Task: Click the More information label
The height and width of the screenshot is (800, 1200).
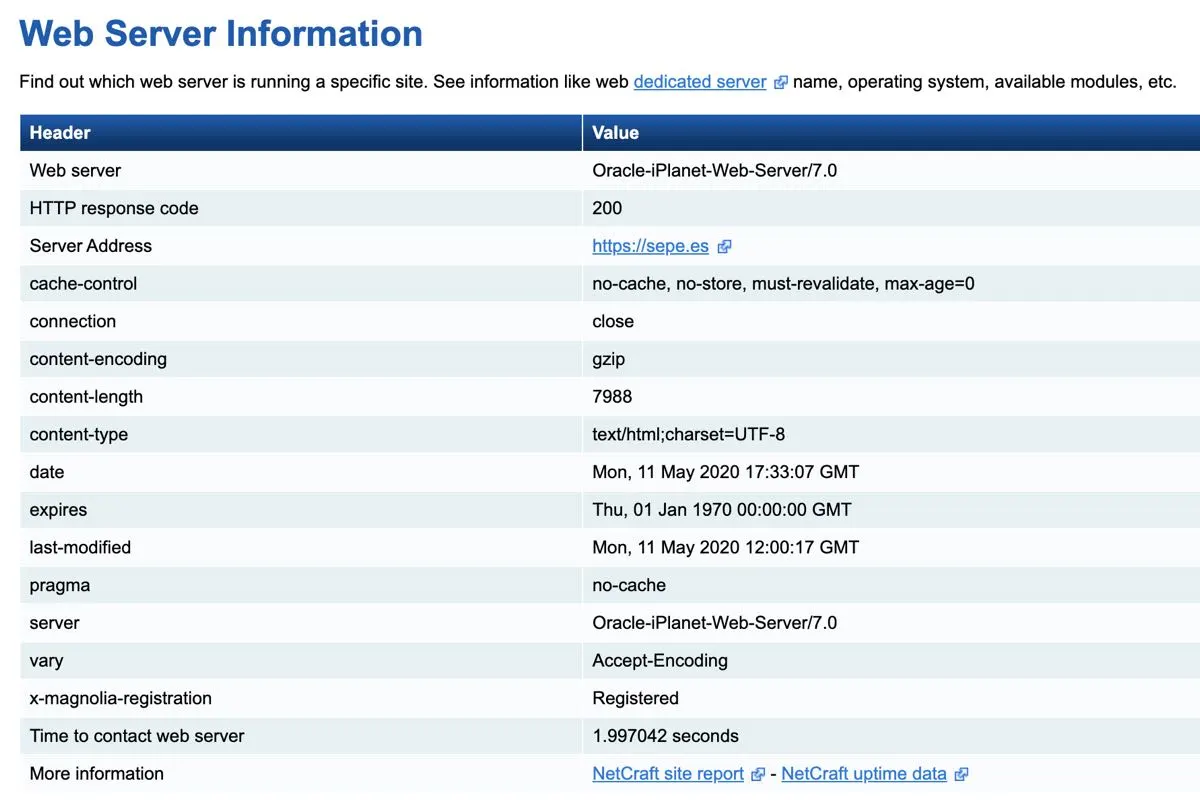Action: pyautogui.click(x=96, y=774)
